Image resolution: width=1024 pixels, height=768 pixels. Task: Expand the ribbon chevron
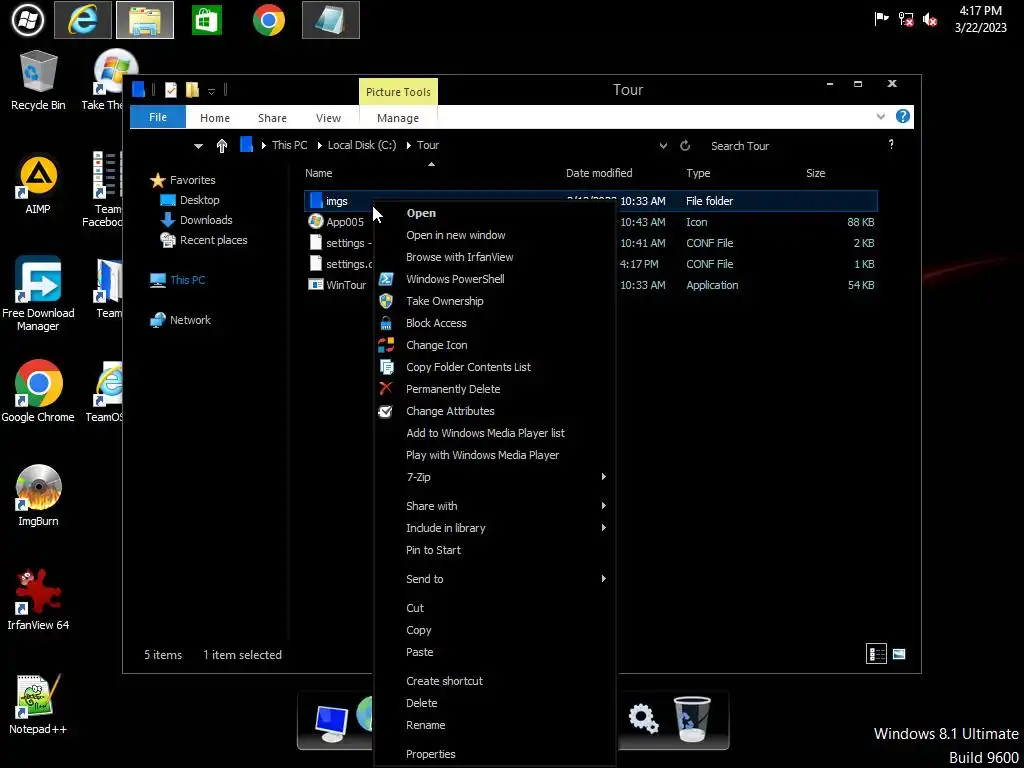[880, 117]
